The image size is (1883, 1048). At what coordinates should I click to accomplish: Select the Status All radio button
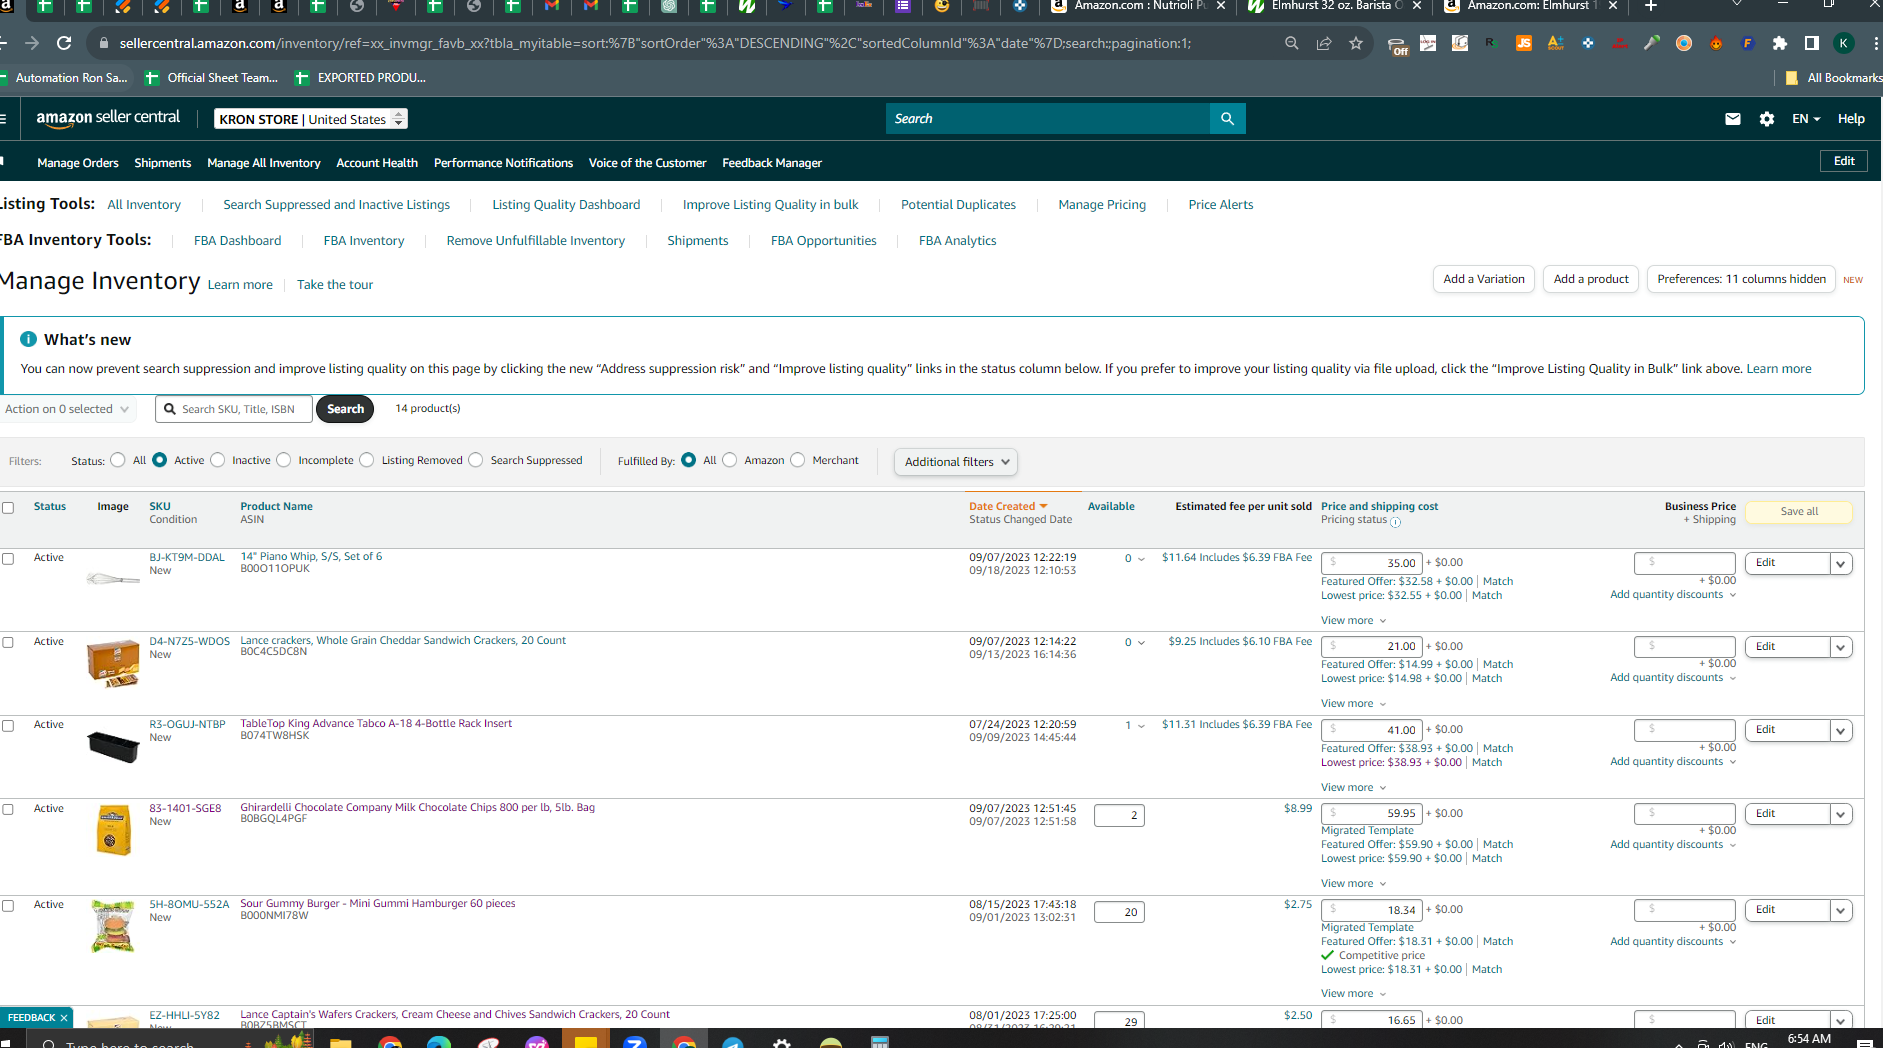point(118,460)
